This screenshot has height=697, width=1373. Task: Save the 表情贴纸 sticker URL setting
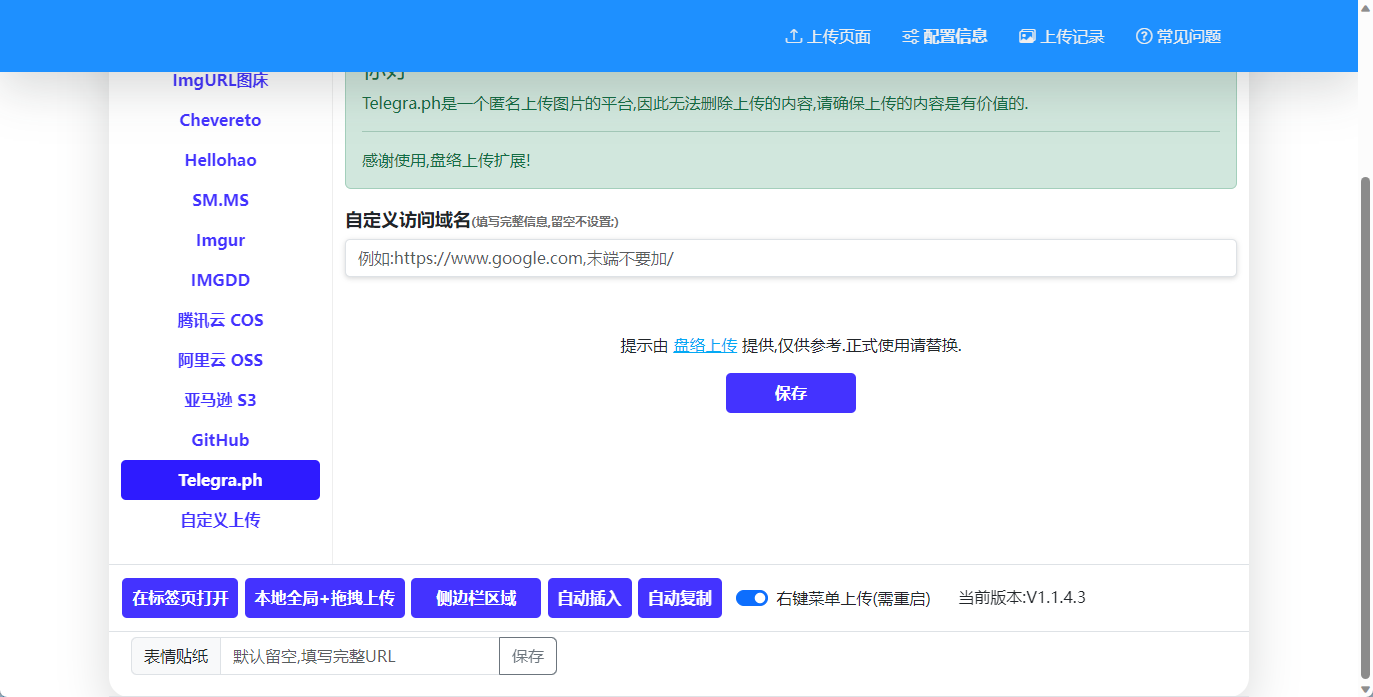click(528, 656)
